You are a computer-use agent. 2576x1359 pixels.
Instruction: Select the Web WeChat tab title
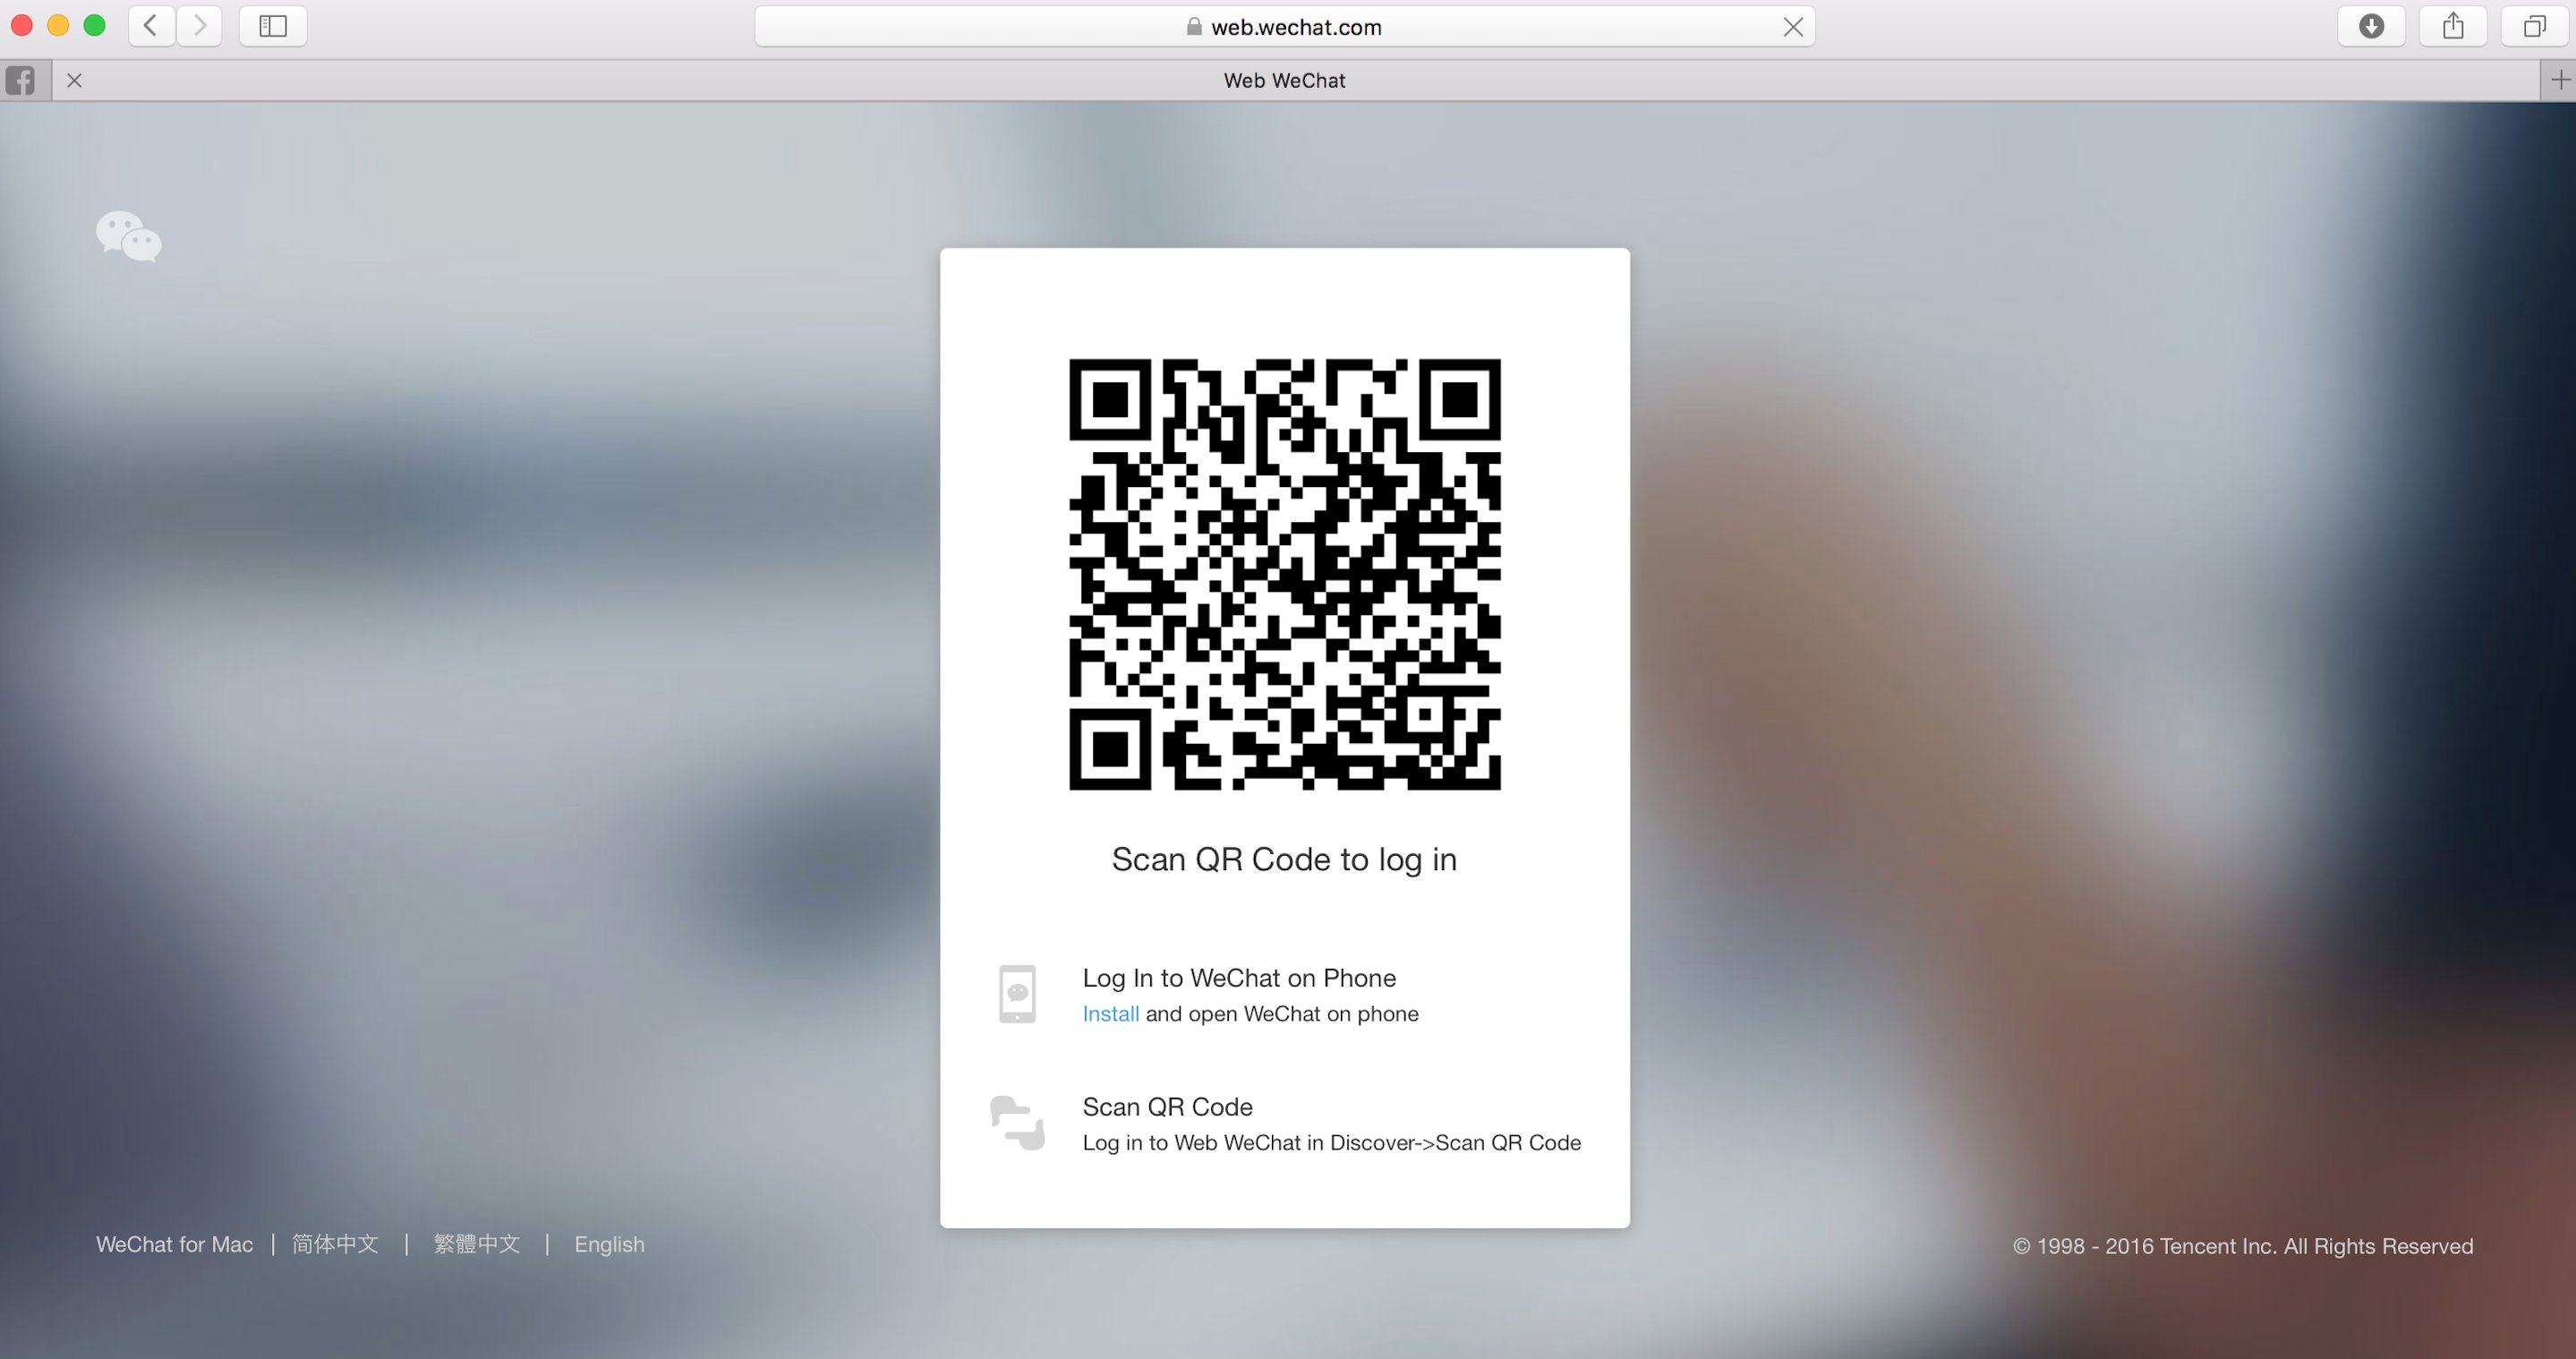point(1284,80)
